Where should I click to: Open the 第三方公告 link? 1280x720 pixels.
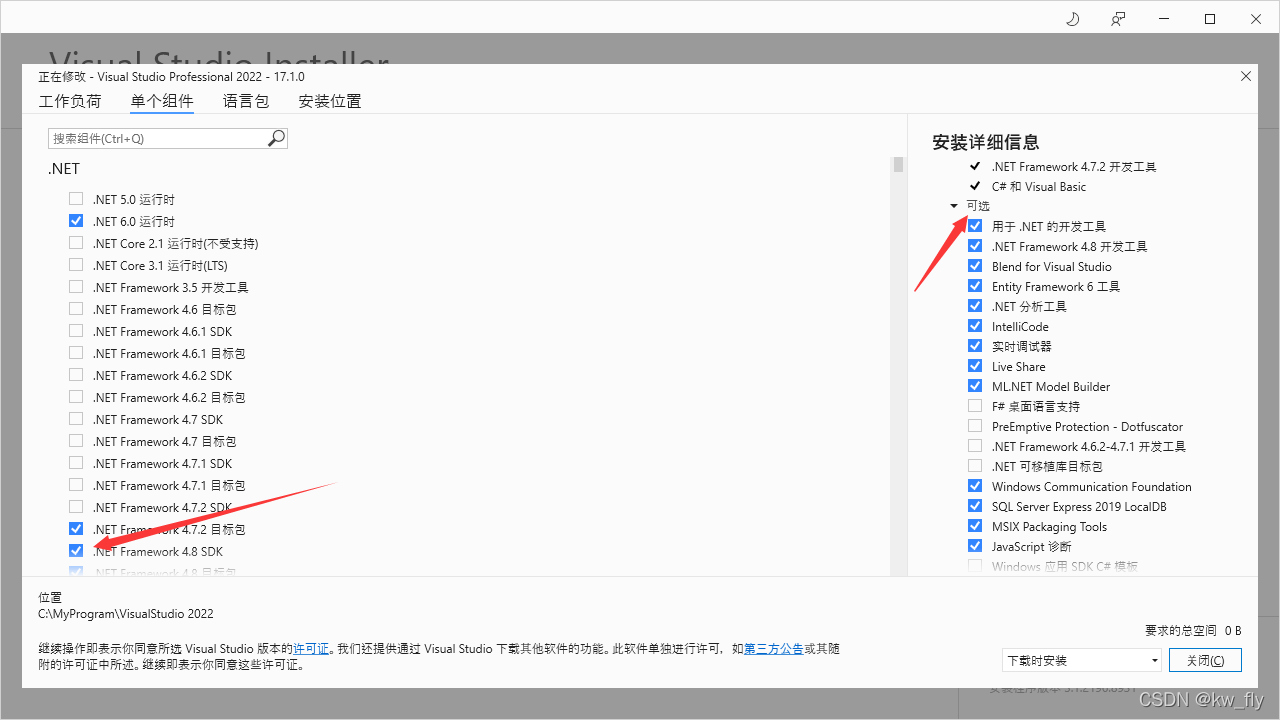point(773,649)
